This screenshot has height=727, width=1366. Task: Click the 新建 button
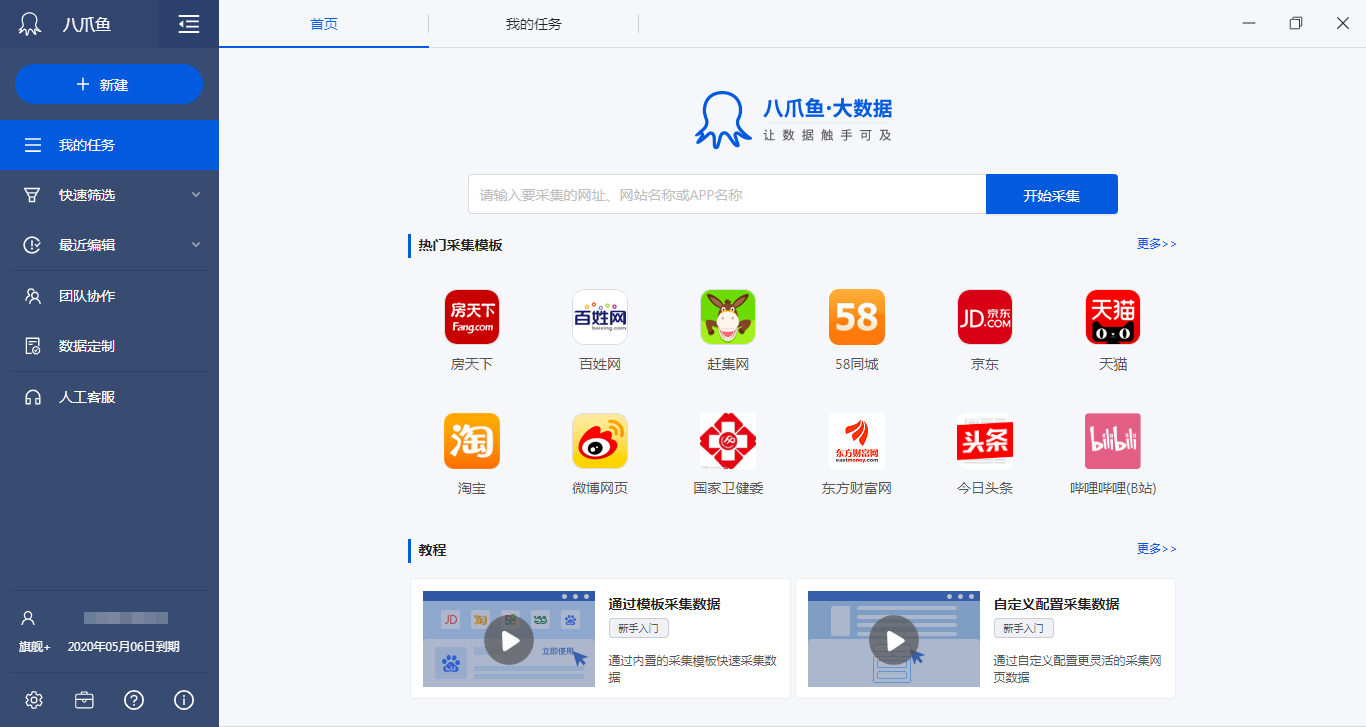coord(109,84)
